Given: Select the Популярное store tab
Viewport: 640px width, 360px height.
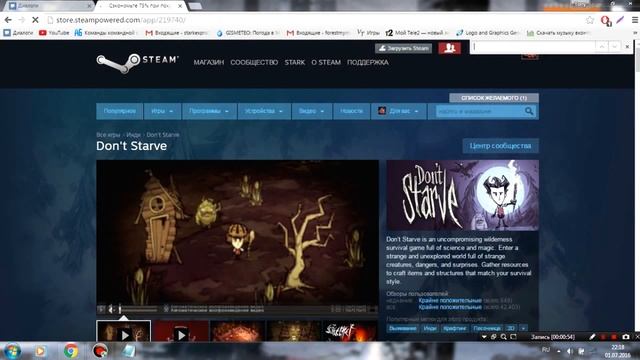Looking at the screenshot, I should 120,111.
